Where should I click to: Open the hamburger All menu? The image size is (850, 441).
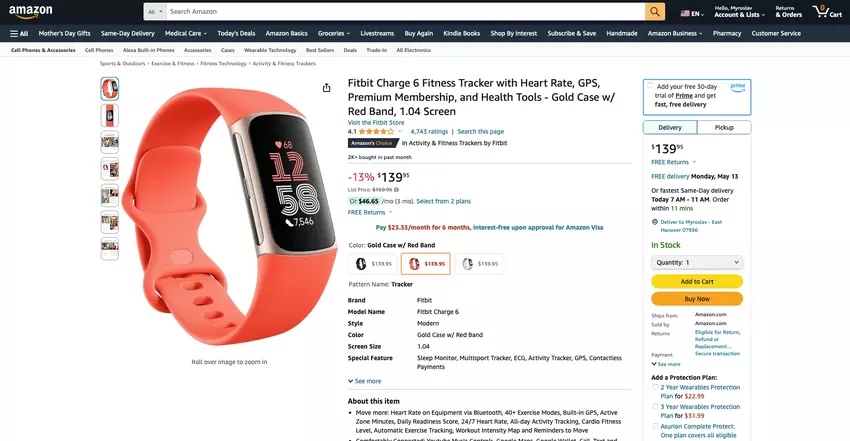(x=19, y=34)
